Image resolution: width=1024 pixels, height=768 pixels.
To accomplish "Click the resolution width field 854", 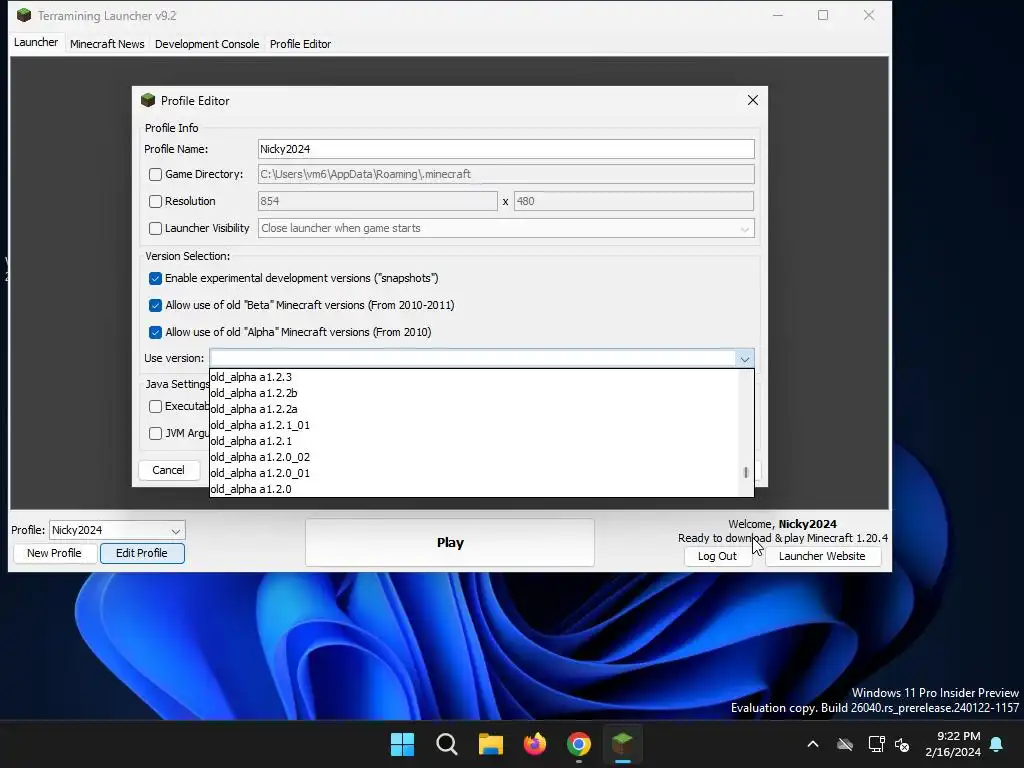I will click(x=377, y=201).
